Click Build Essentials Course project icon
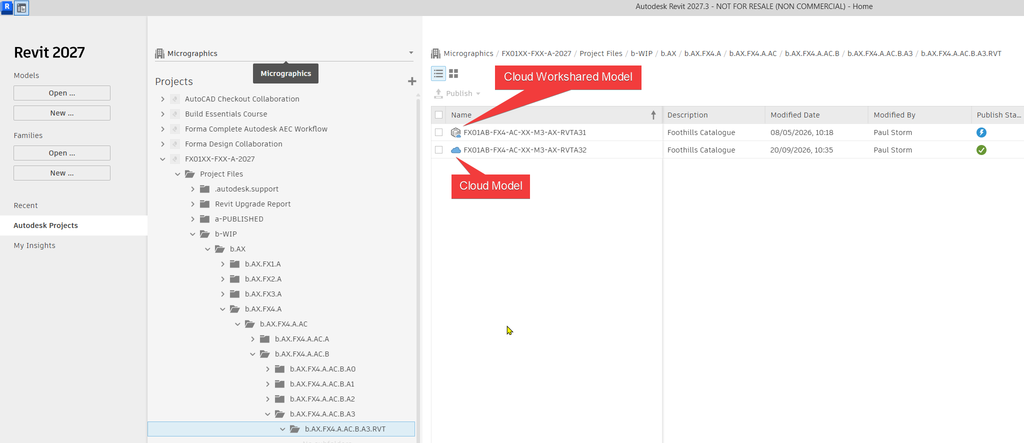Image resolution: width=1024 pixels, height=443 pixels. 174,114
